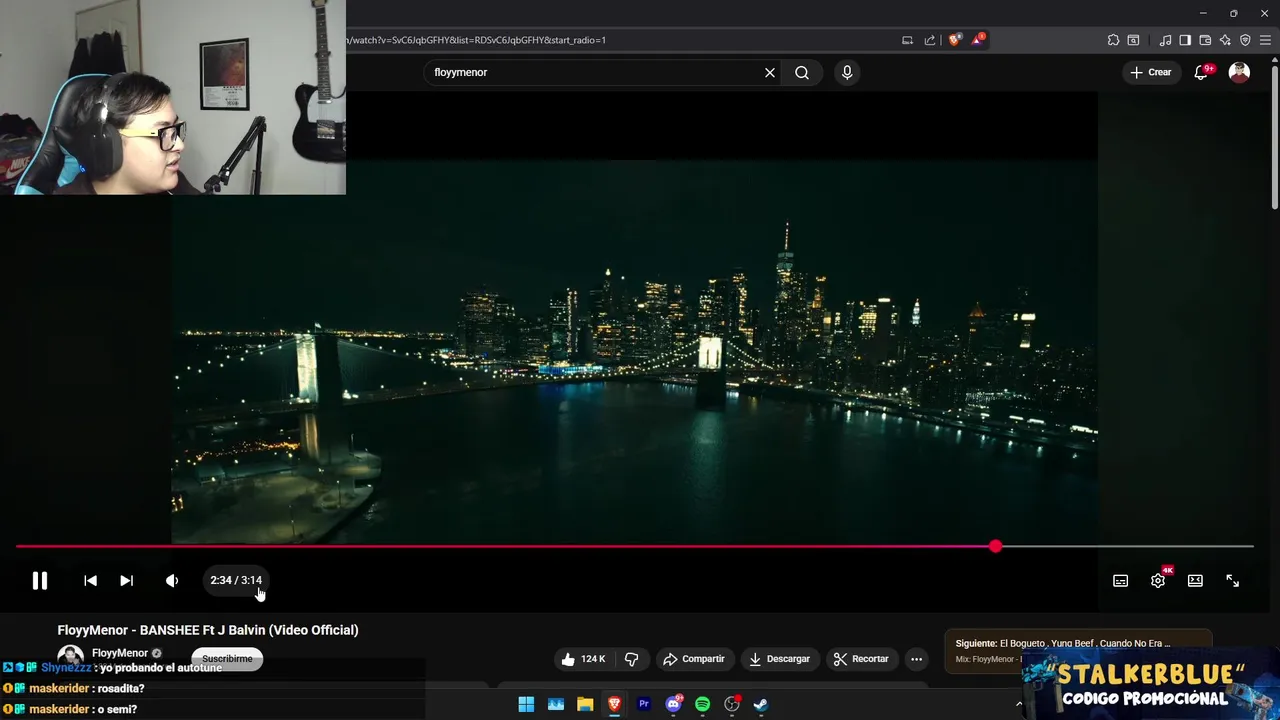Install the page as app from address bar
Image resolution: width=1280 pixels, height=720 pixels.
tap(907, 40)
